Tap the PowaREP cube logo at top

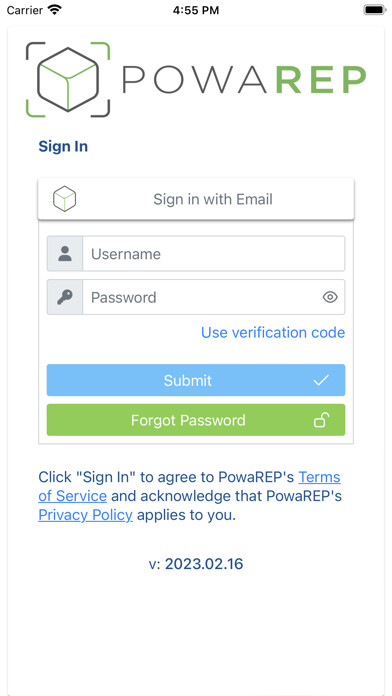(x=67, y=79)
